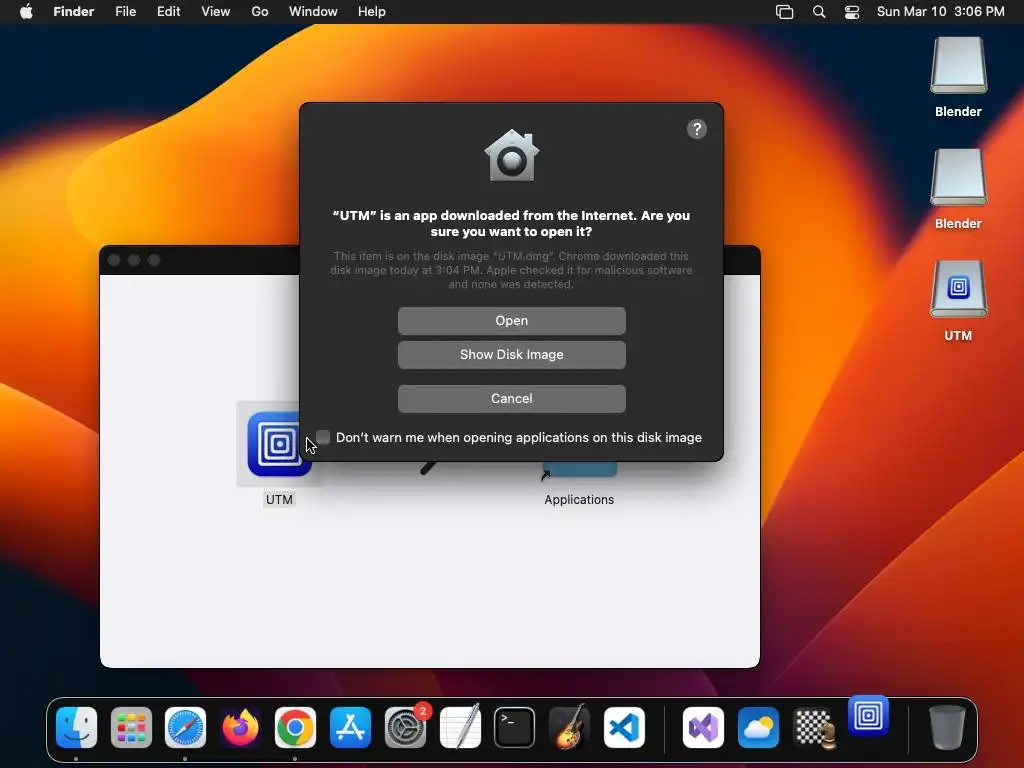1024x768 pixels.
Task: Click the date and time in the menu bar
Action: [x=940, y=12]
